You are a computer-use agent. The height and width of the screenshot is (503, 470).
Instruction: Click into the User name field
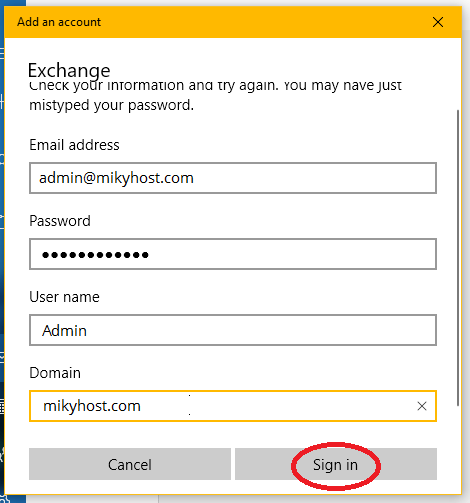pyautogui.click(x=233, y=330)
